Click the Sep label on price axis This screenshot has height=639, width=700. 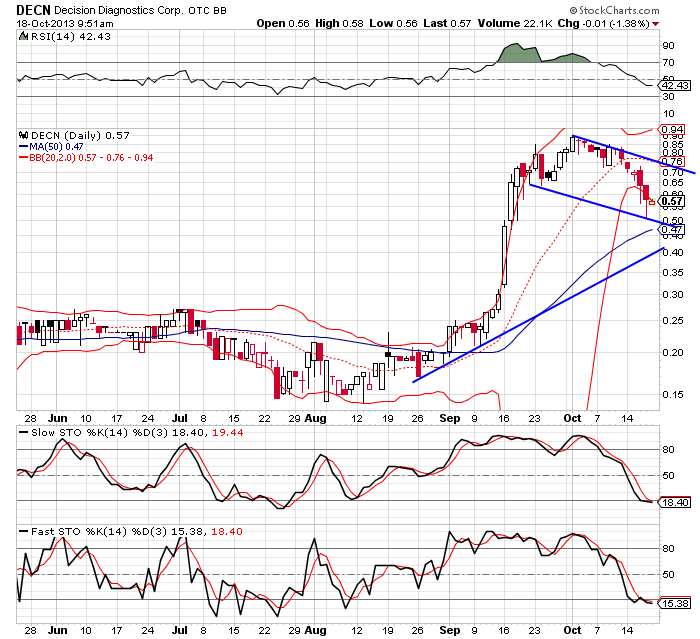coord(450,418)
